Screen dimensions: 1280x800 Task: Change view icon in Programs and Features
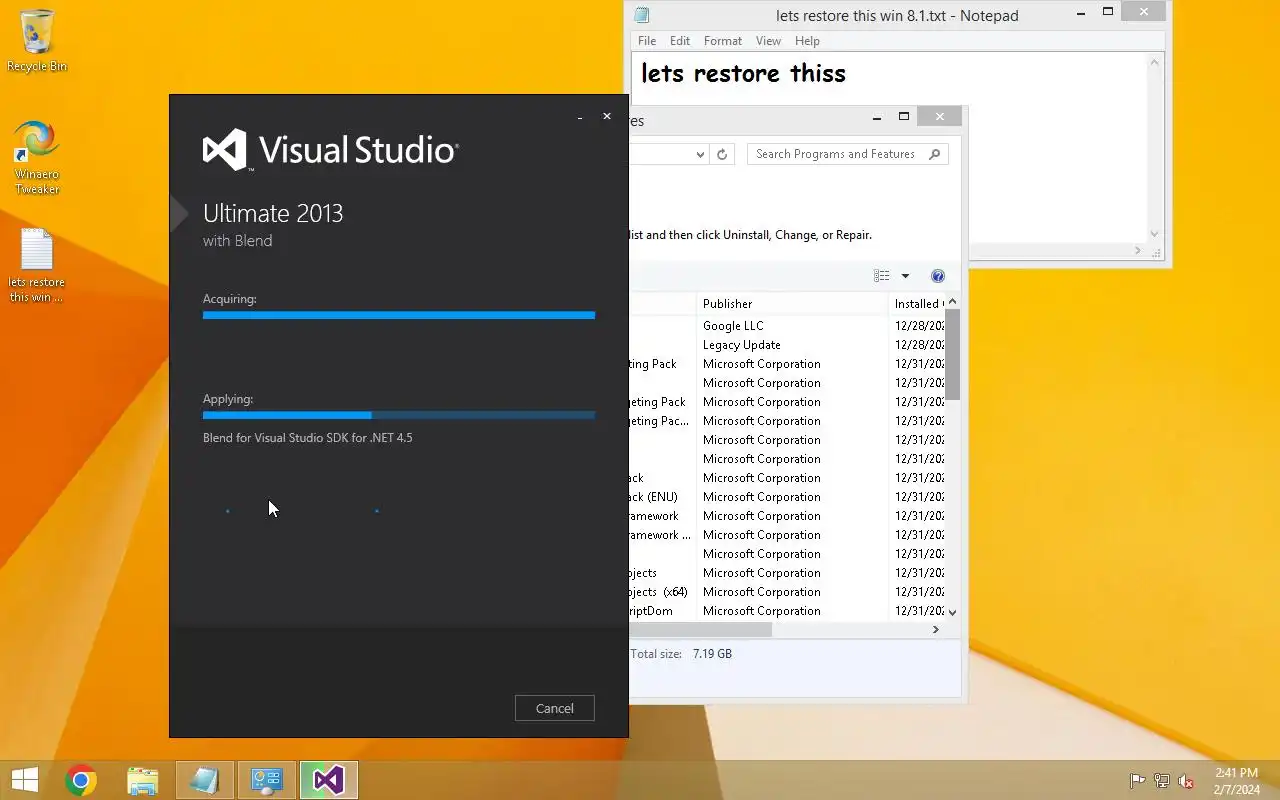881,276
